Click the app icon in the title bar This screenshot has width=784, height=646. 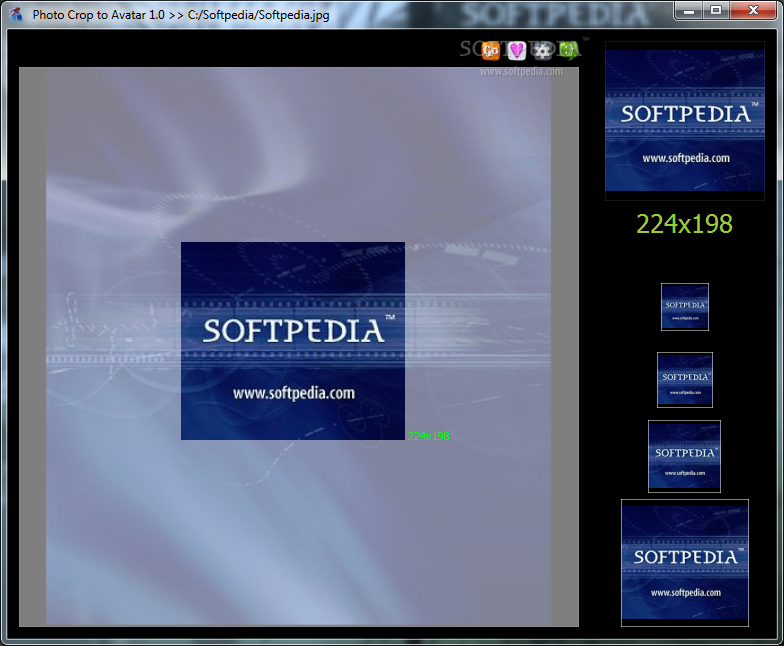point(16,14)
